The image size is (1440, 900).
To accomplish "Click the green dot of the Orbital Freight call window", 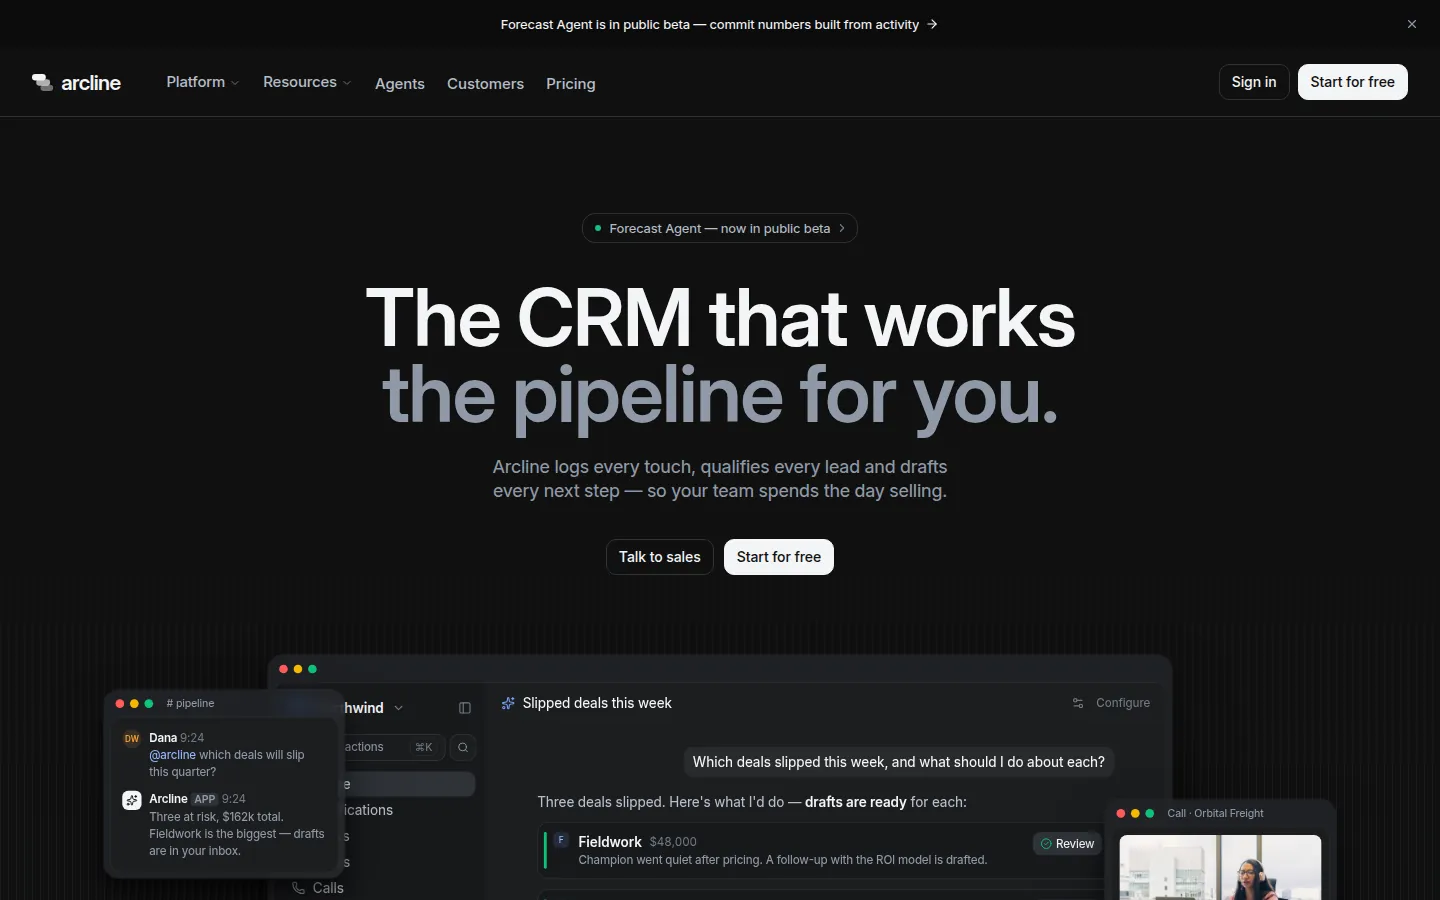I will coord(1150,814).
